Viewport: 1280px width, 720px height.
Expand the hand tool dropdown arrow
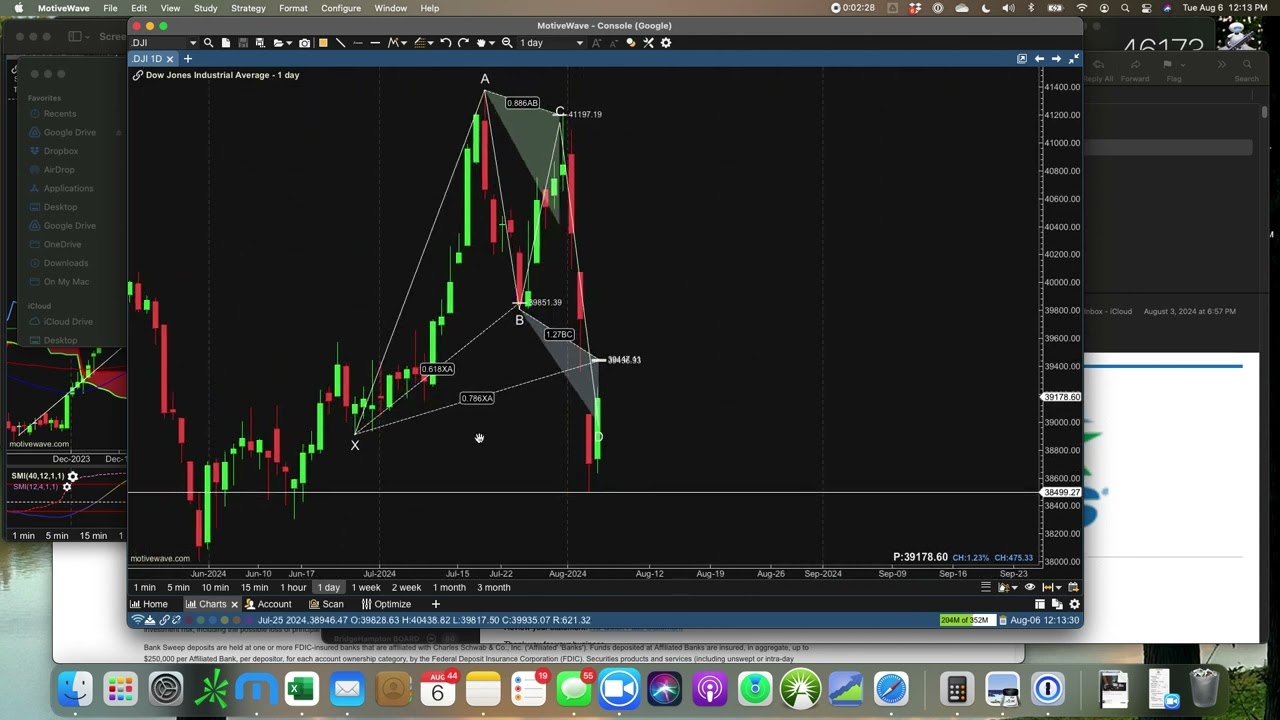(492, 43)
